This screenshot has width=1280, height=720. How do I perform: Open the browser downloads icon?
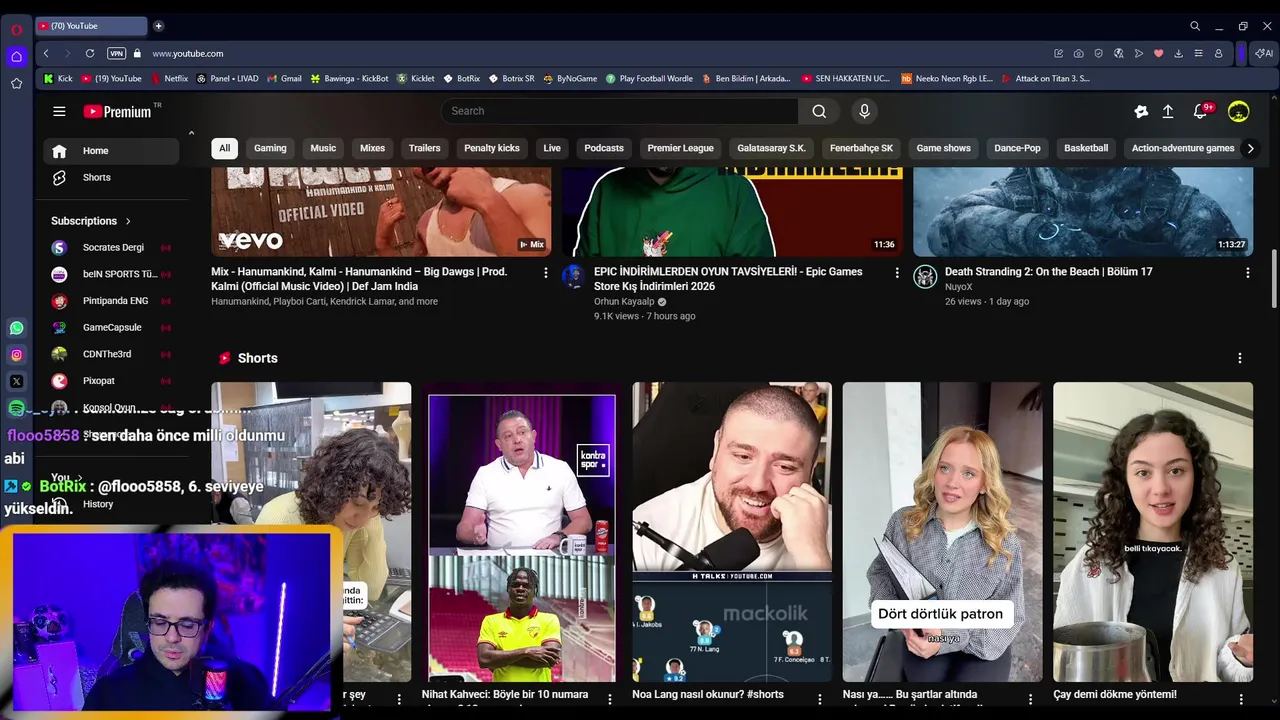tap(1178, 53)
